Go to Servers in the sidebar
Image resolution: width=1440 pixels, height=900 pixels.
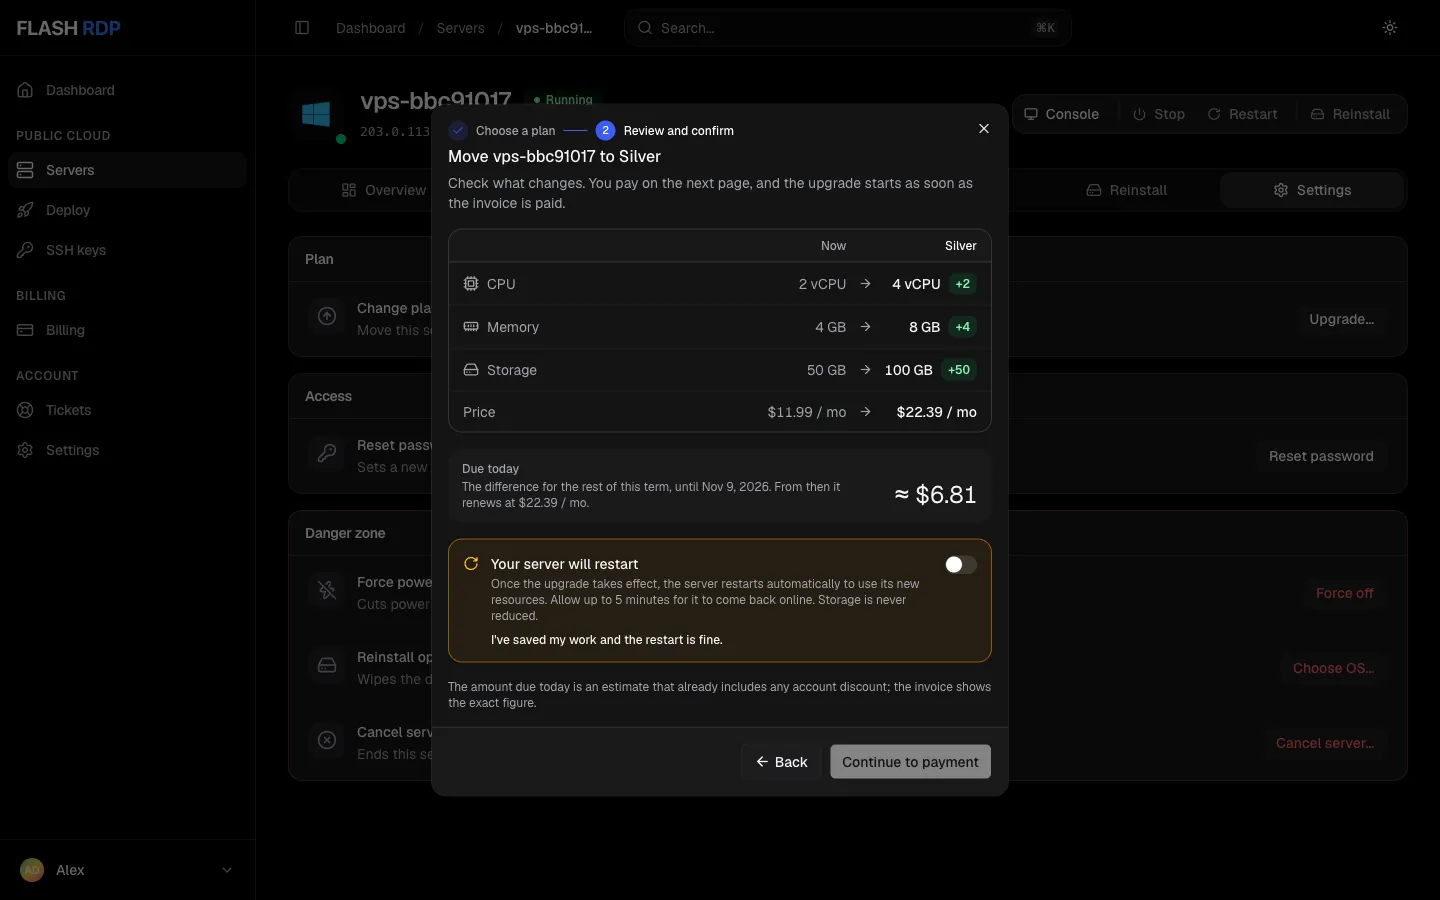click(127, 170)
